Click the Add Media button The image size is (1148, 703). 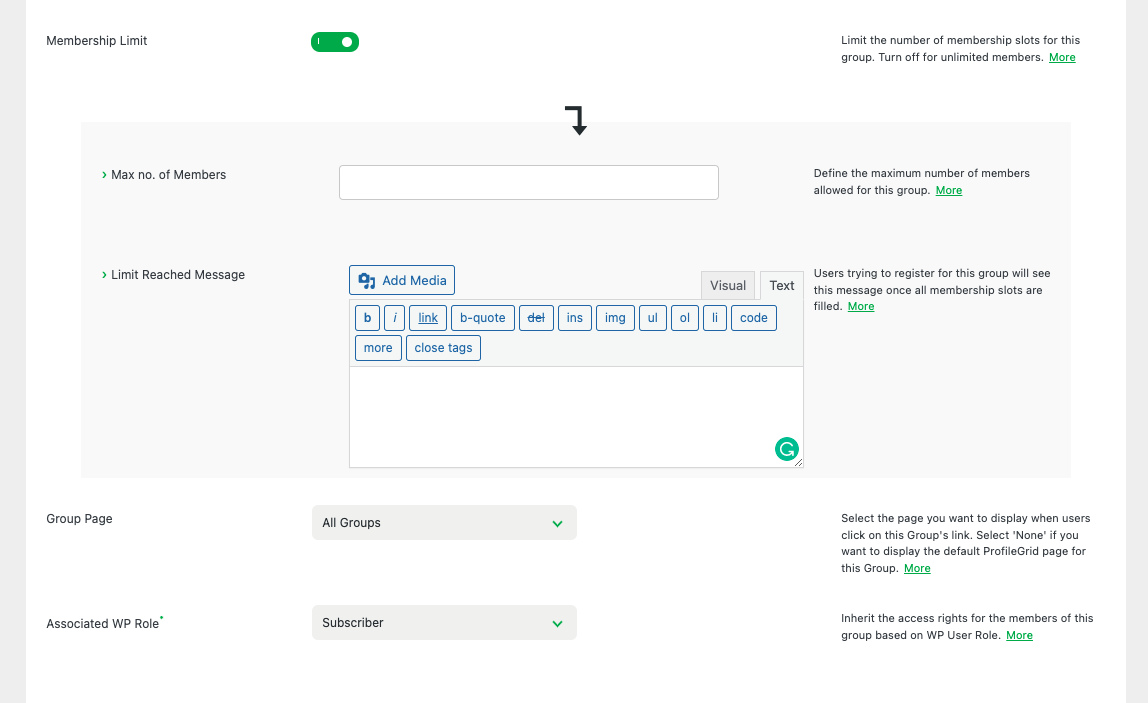[x=402, y=280]
